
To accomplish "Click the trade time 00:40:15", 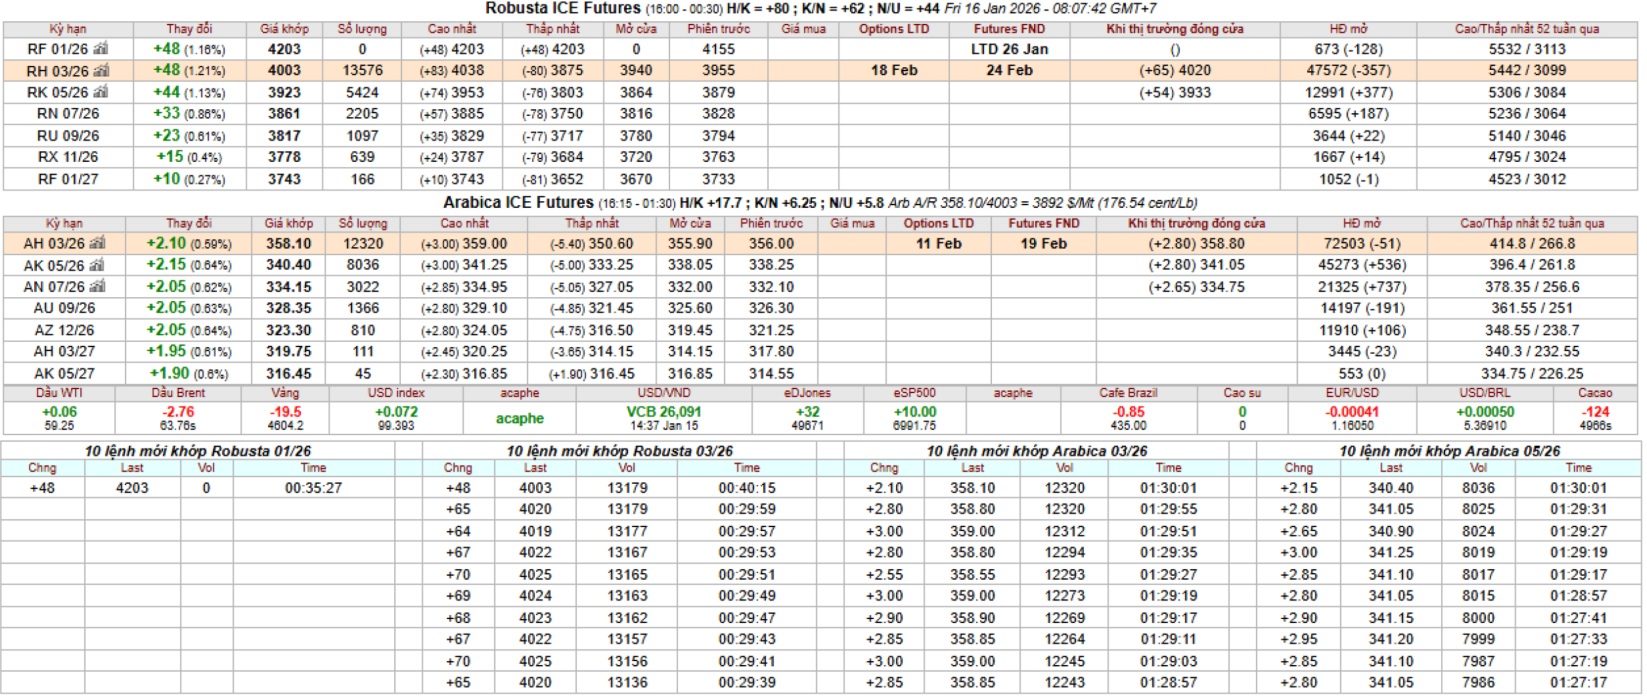I will pos(747,488).
